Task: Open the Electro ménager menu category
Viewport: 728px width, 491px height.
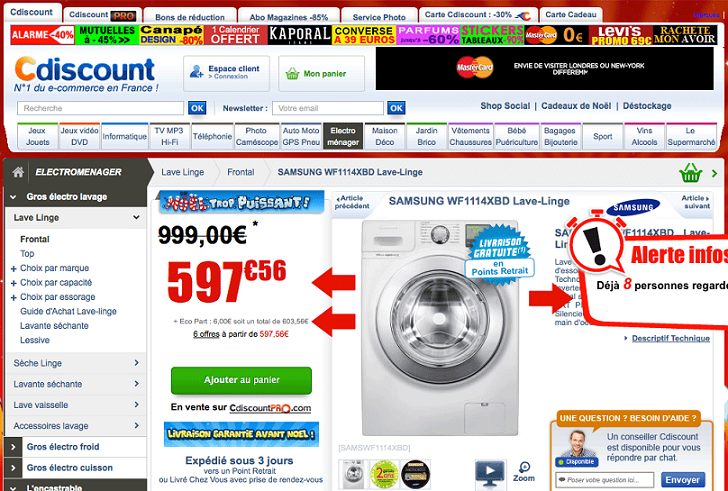Action: 343,136
